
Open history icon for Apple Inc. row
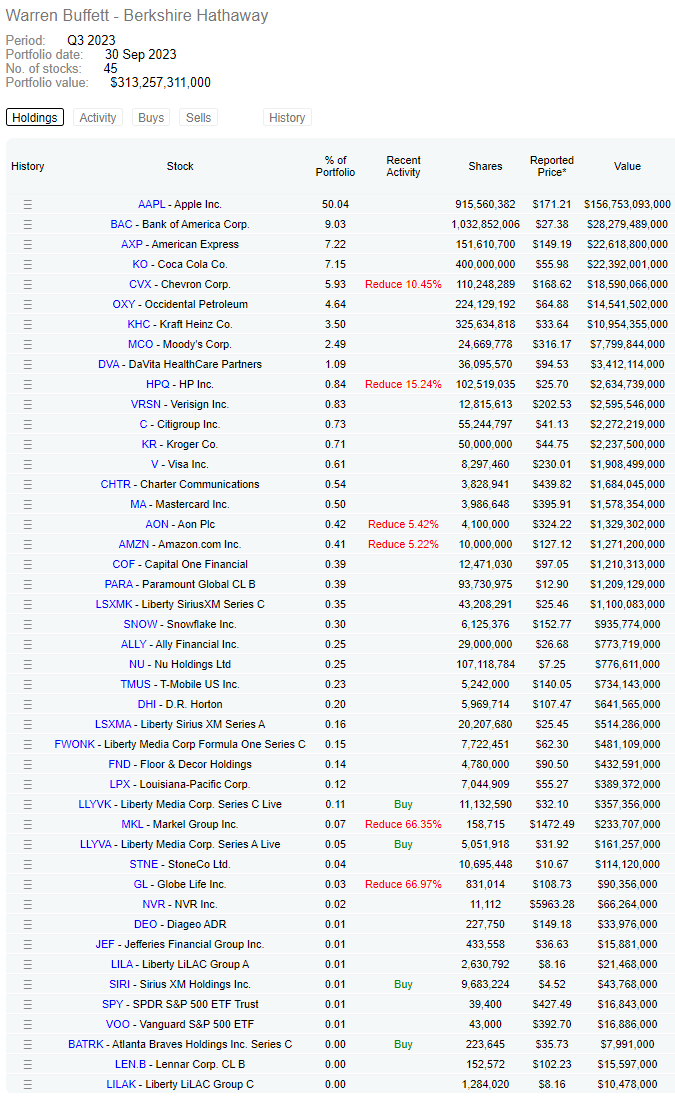[x=28, y=205]
